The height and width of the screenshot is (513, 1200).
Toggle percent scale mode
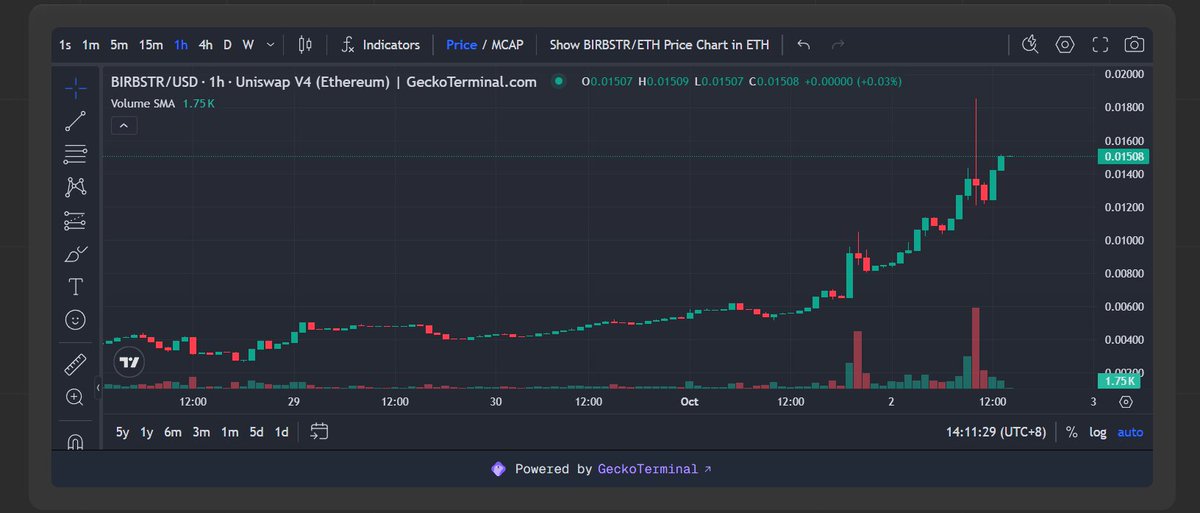pos(1071,432)
